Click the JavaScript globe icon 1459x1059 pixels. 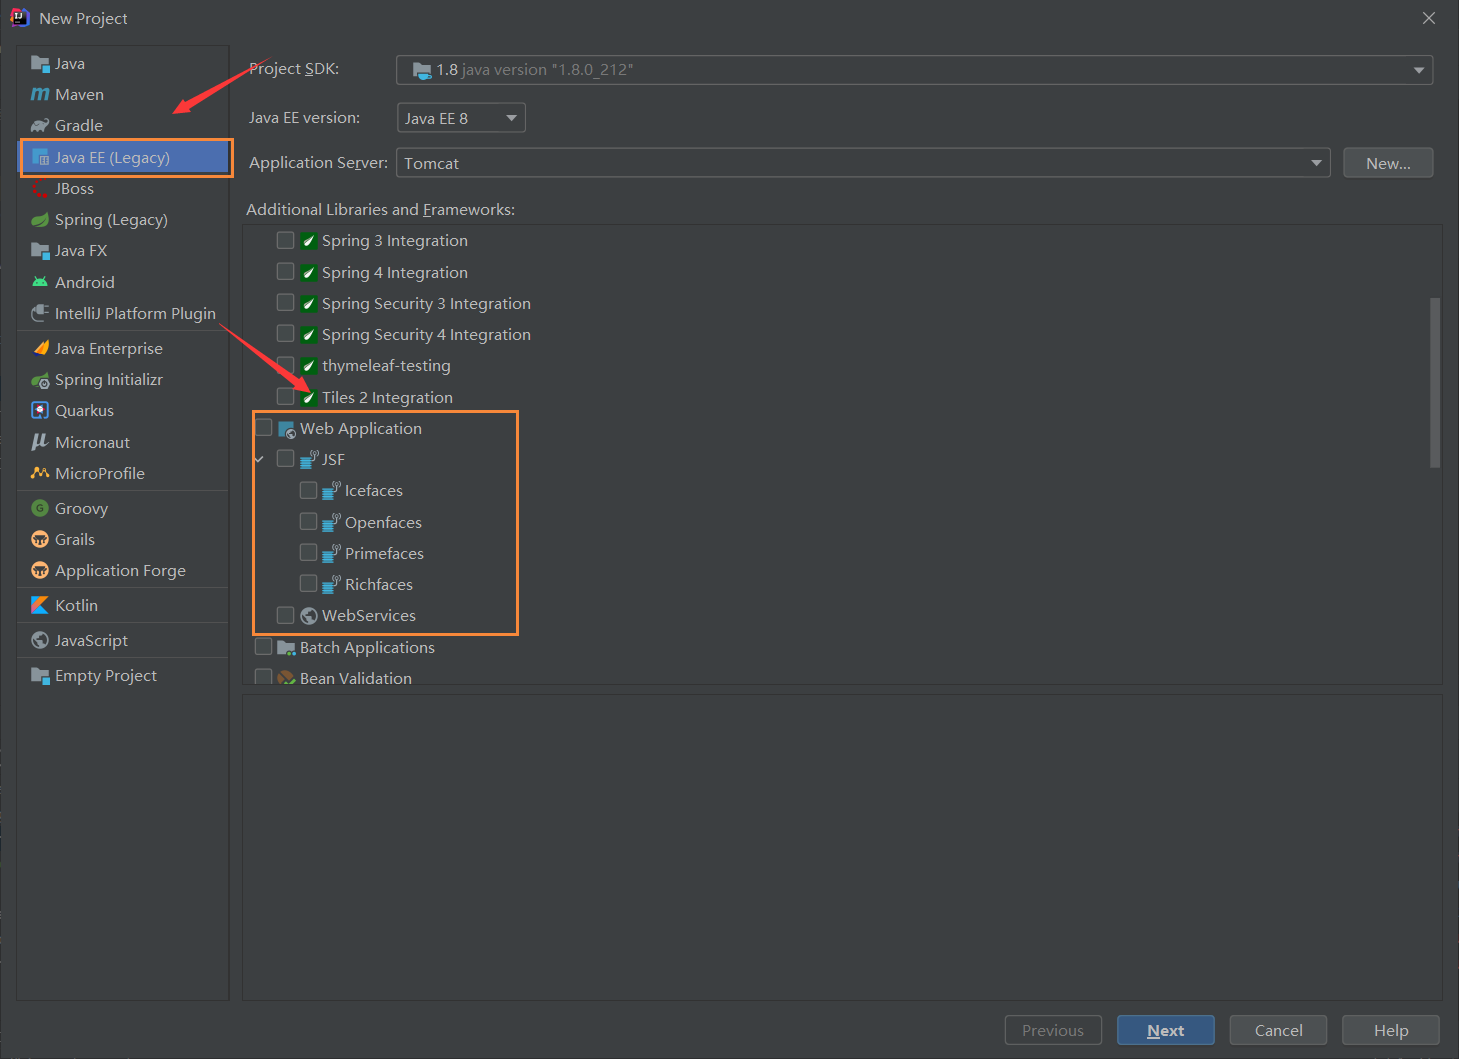(40, 641)
